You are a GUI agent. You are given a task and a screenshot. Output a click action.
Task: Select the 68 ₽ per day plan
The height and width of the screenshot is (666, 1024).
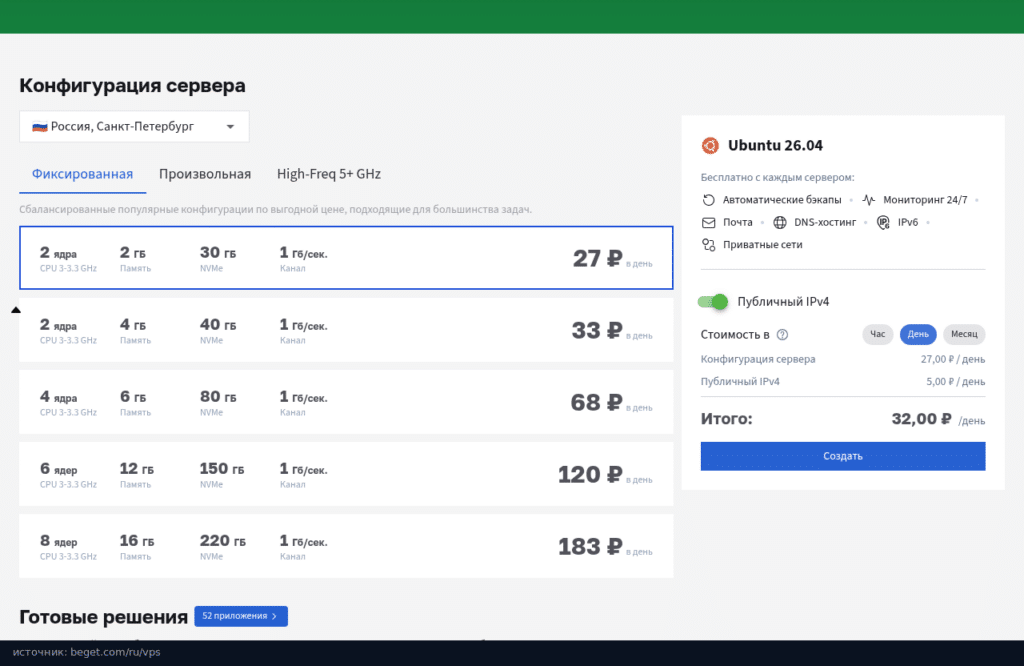[346, 402]
